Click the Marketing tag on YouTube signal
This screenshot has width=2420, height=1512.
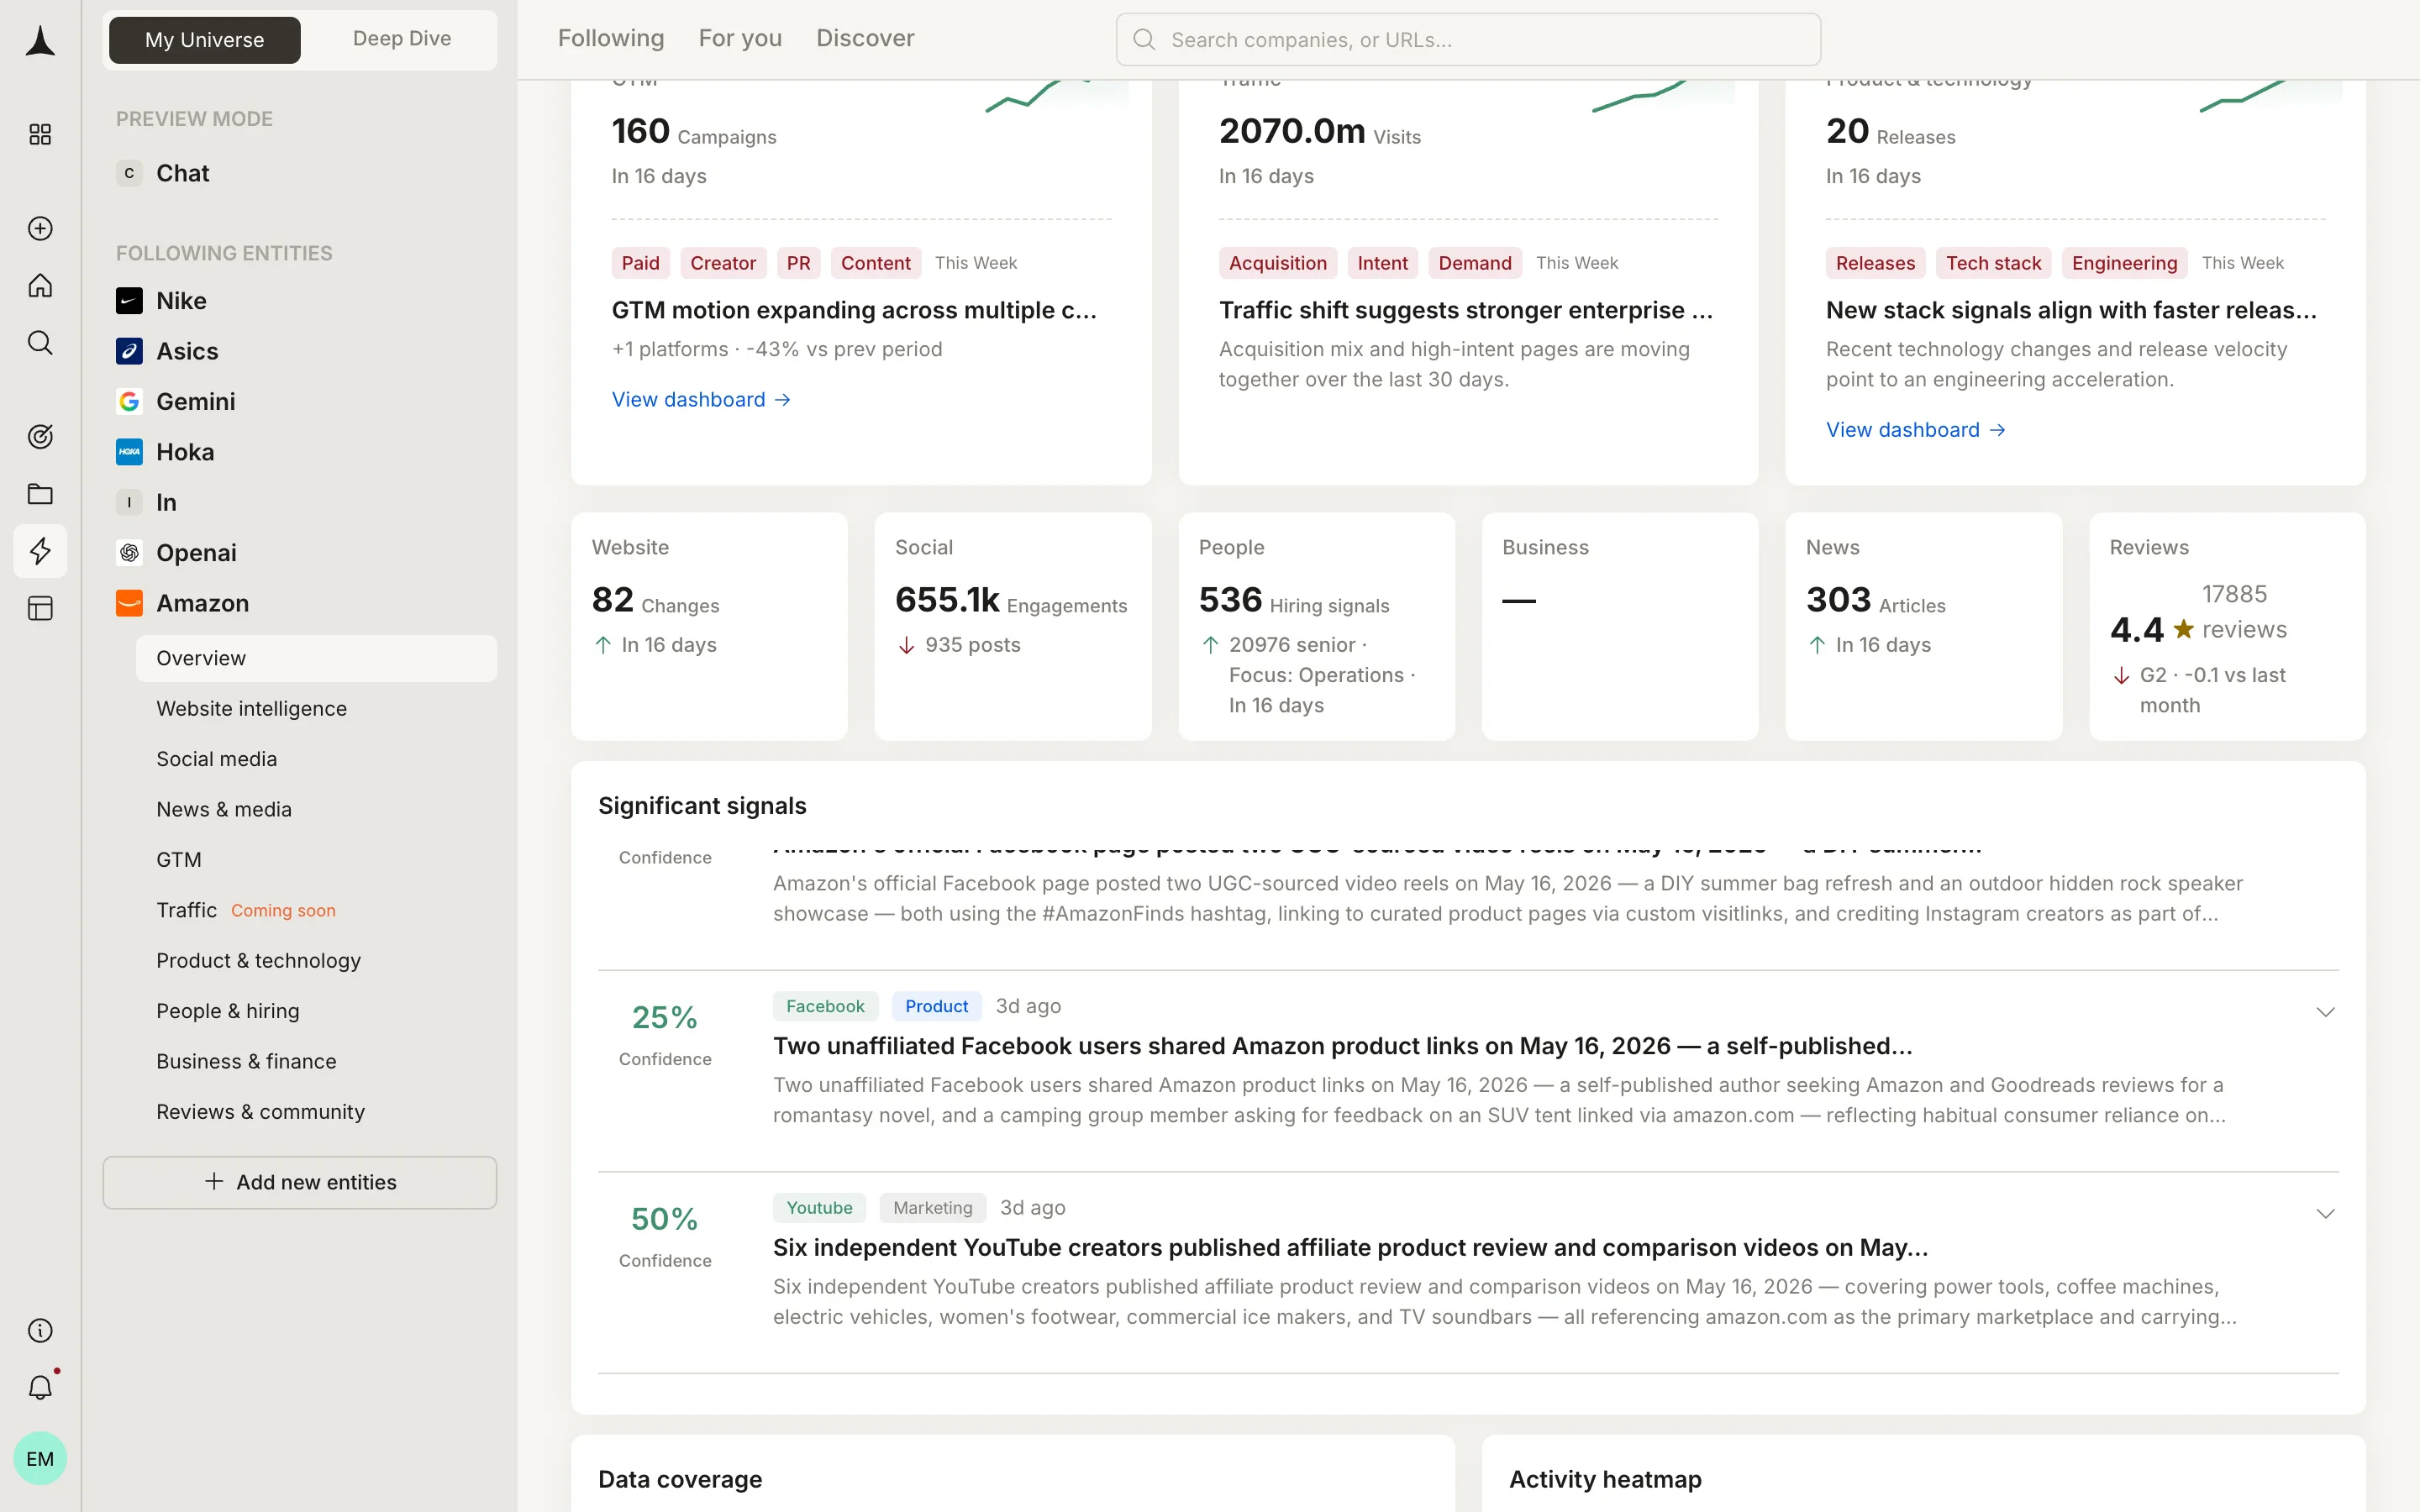click(932, 1207)
